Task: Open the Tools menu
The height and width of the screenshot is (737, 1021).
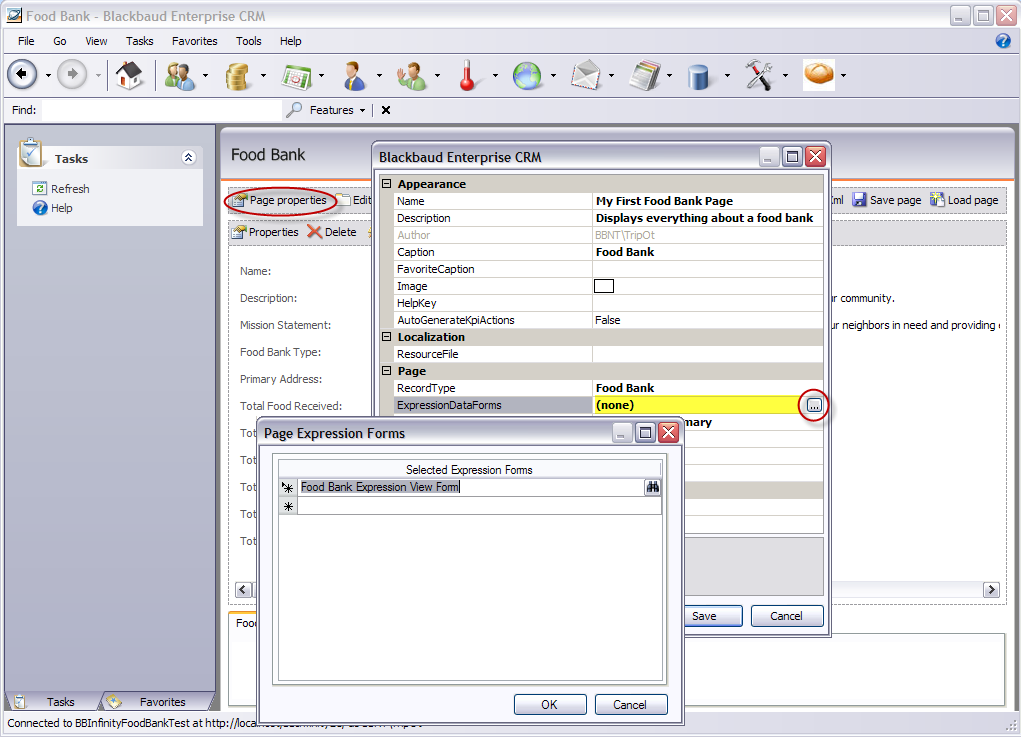Action: click(x=249, y=41)
